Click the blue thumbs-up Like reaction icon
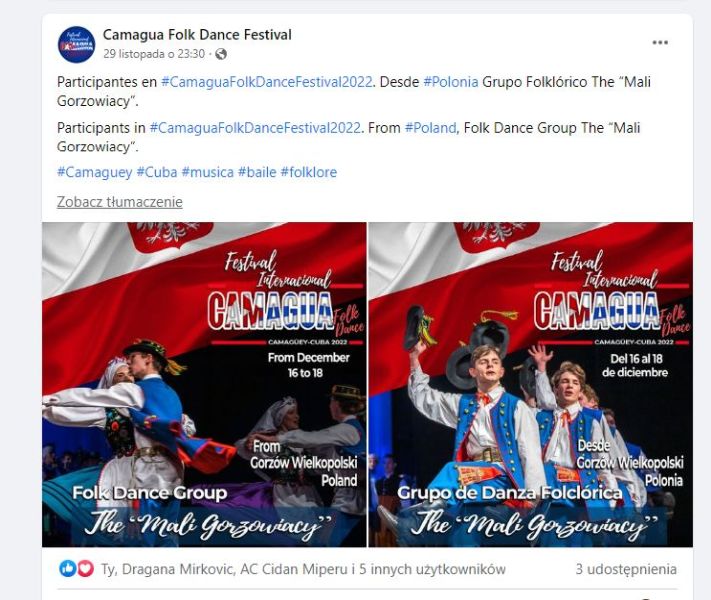This screenshot has height=600, width=711. (x=68, y=568)
